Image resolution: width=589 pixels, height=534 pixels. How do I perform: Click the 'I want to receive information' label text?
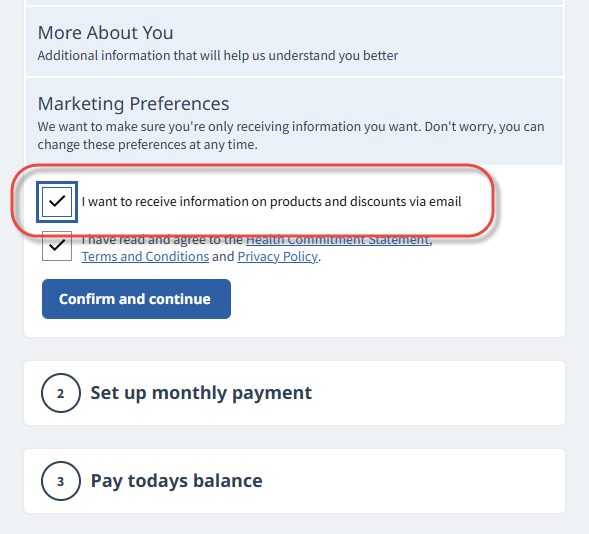click(x=271, y=202)
